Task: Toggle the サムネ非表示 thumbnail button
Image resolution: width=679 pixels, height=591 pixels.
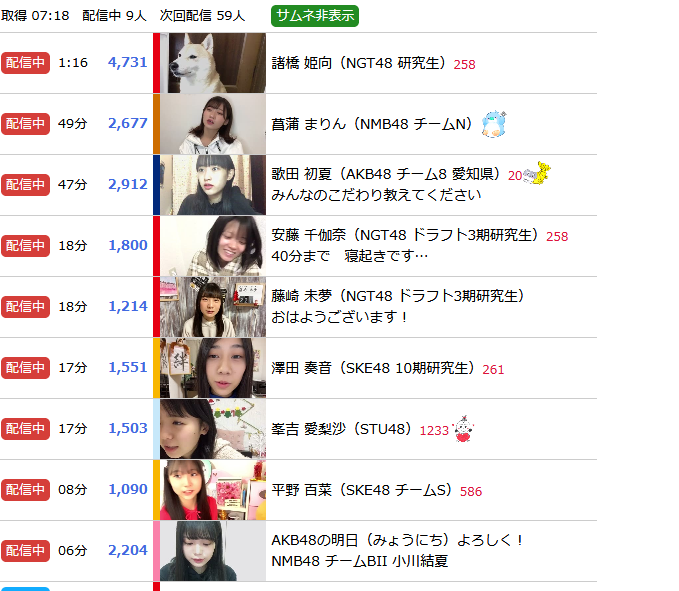Action: (315, 16)
